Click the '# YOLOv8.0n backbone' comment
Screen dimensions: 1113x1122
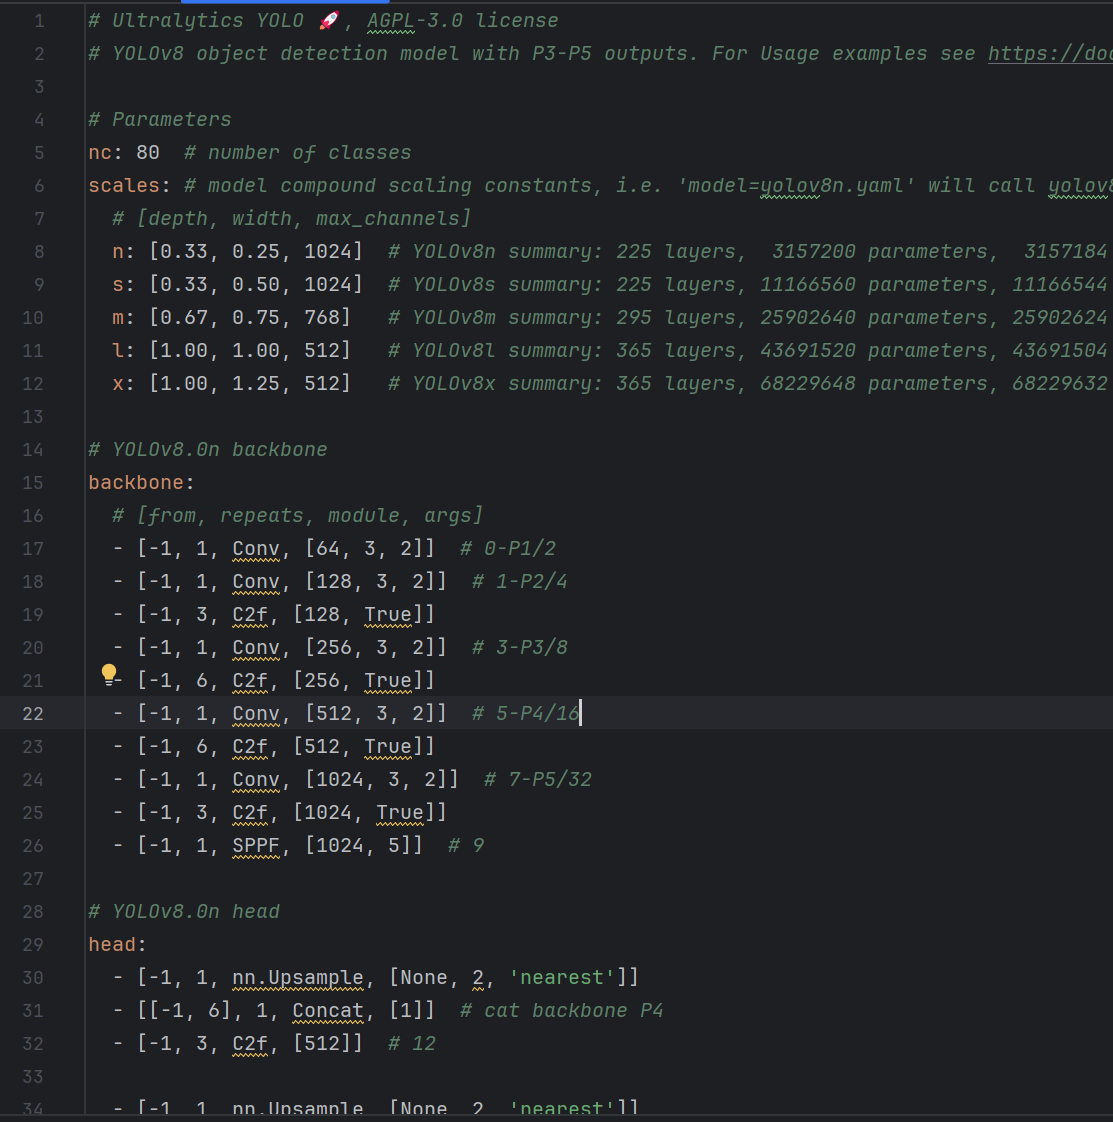coord(208,449)
